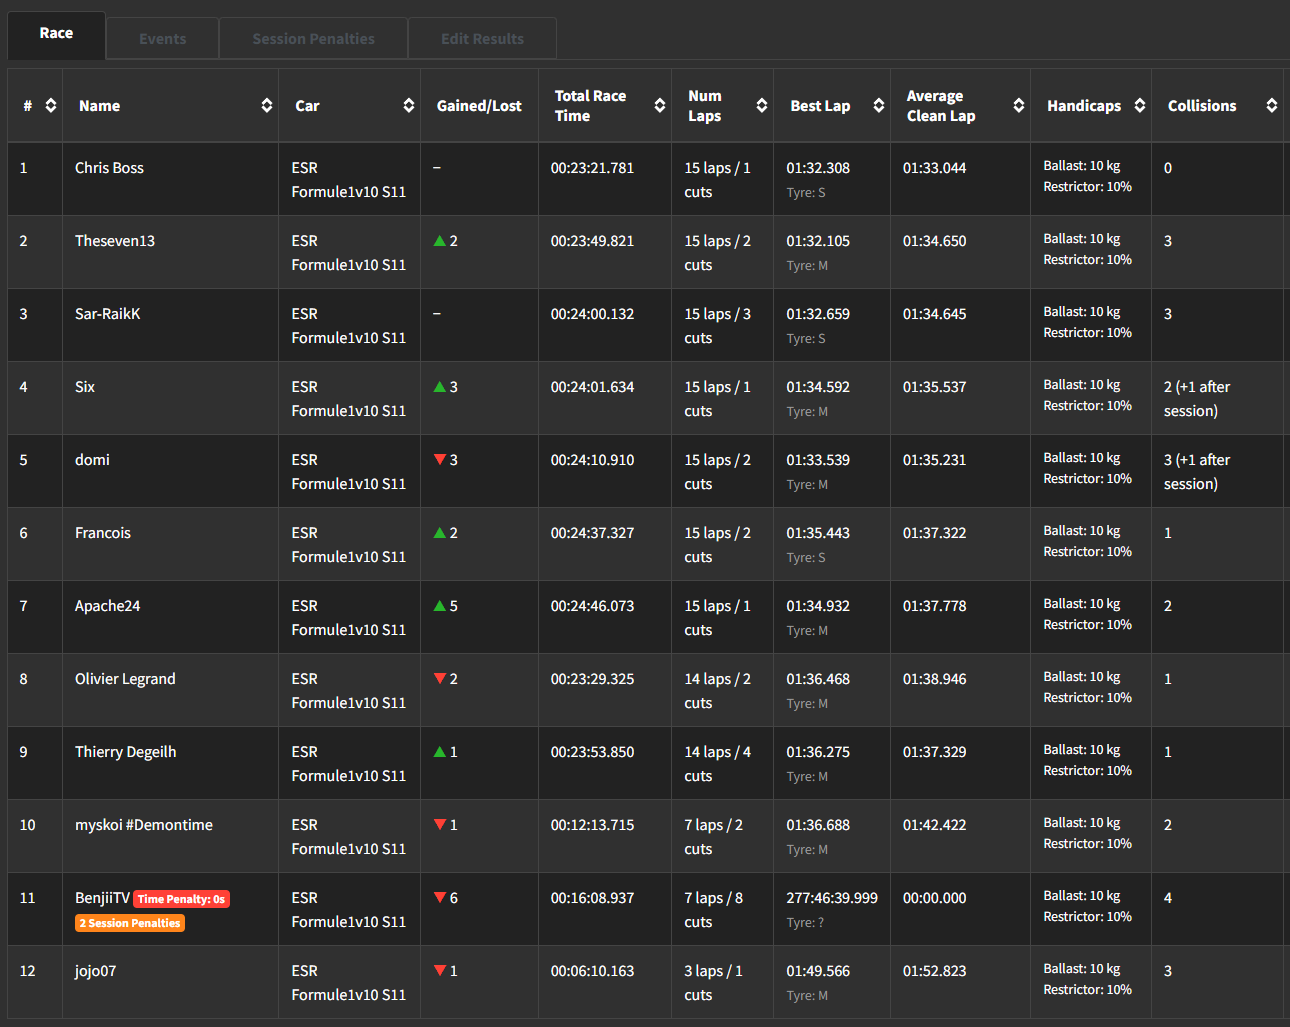Click the Time Penalty: 0s badge
Screen dimensions: 1290x1027
181,899
